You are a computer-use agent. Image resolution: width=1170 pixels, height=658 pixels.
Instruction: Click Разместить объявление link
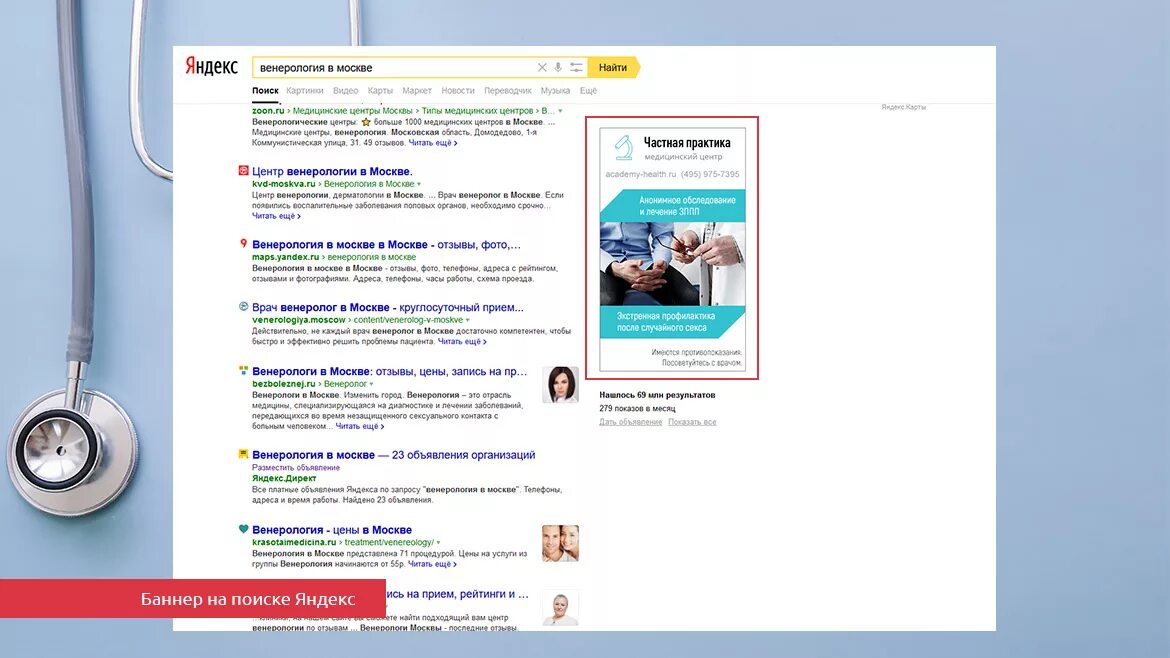(295, 467)
